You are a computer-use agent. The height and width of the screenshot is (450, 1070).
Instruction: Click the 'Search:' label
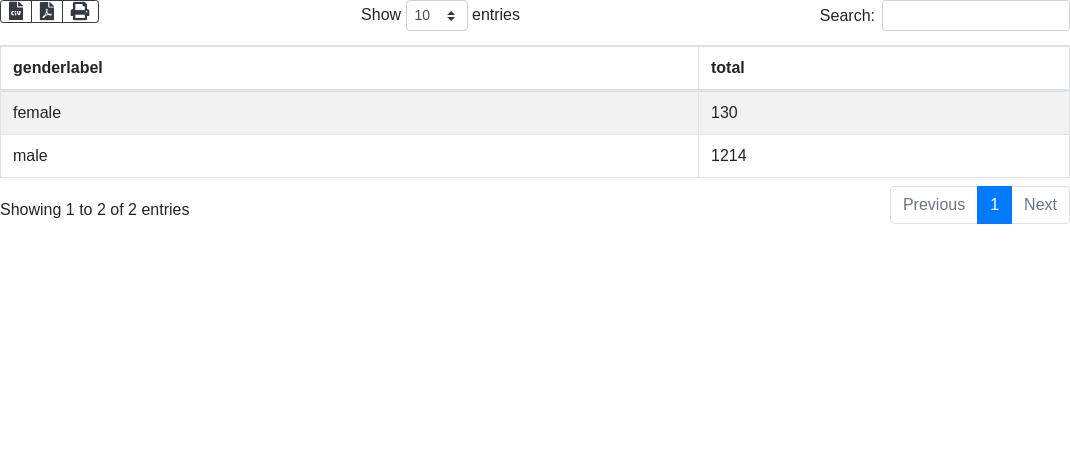[847, 16]
